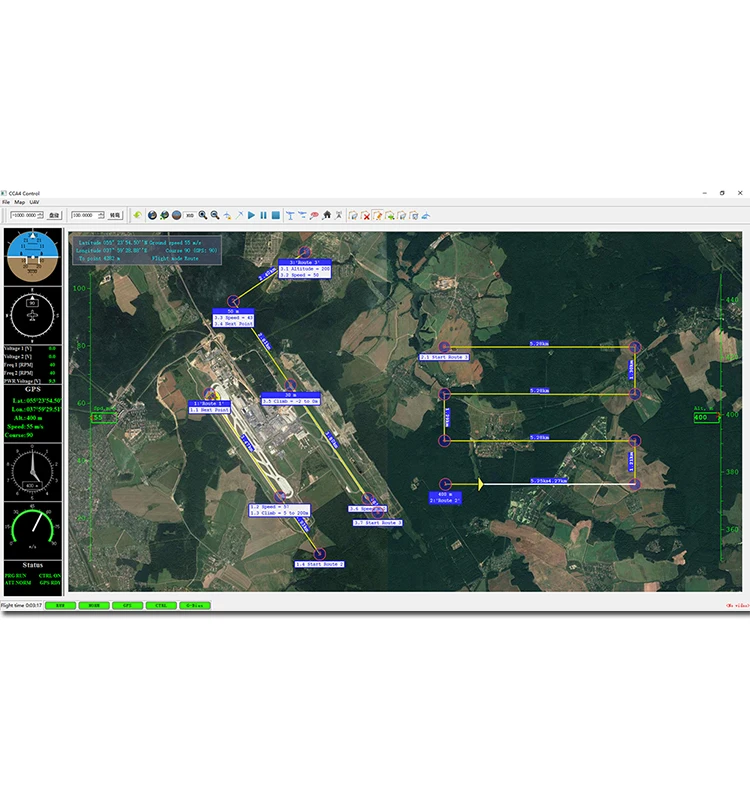Click the green airspeed arc gauge

pyautogui.click(x=33, y=530)
